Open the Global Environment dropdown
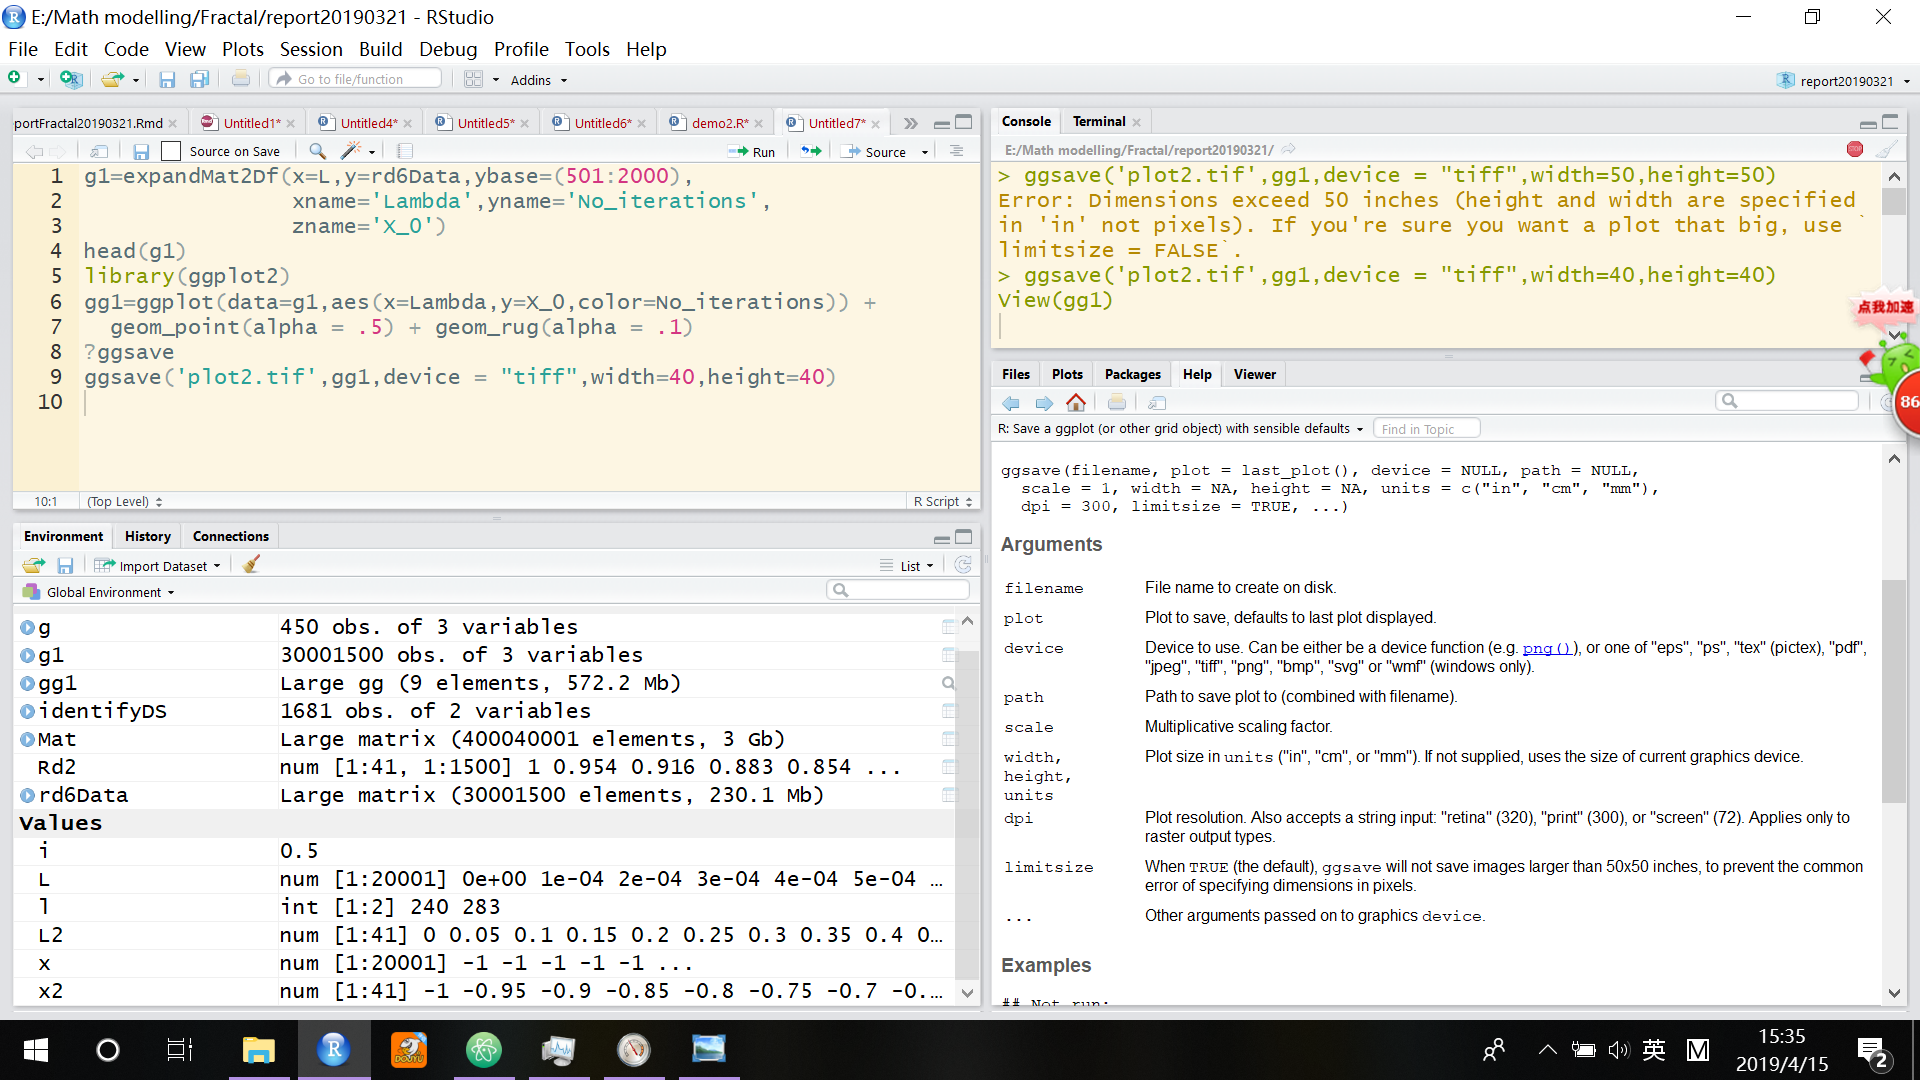Screen dimensions: 1920x1080 coord(99,592)
